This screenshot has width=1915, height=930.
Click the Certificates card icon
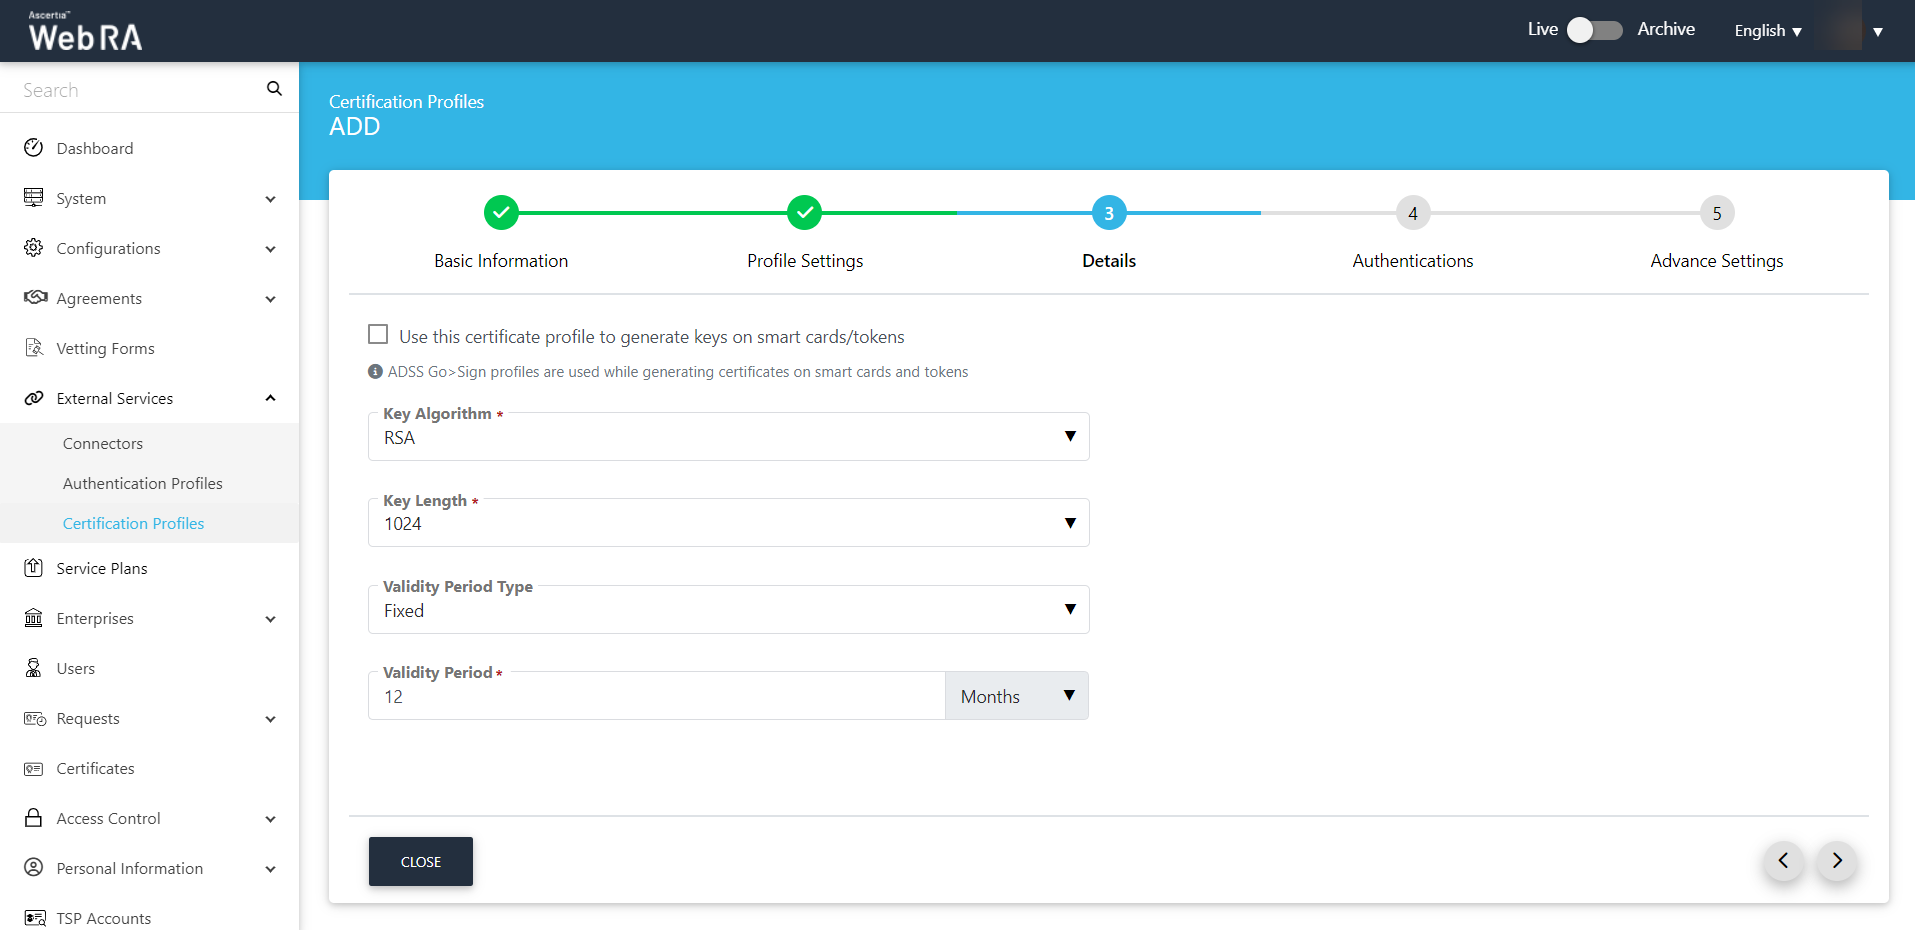click(x=34, y=768)
